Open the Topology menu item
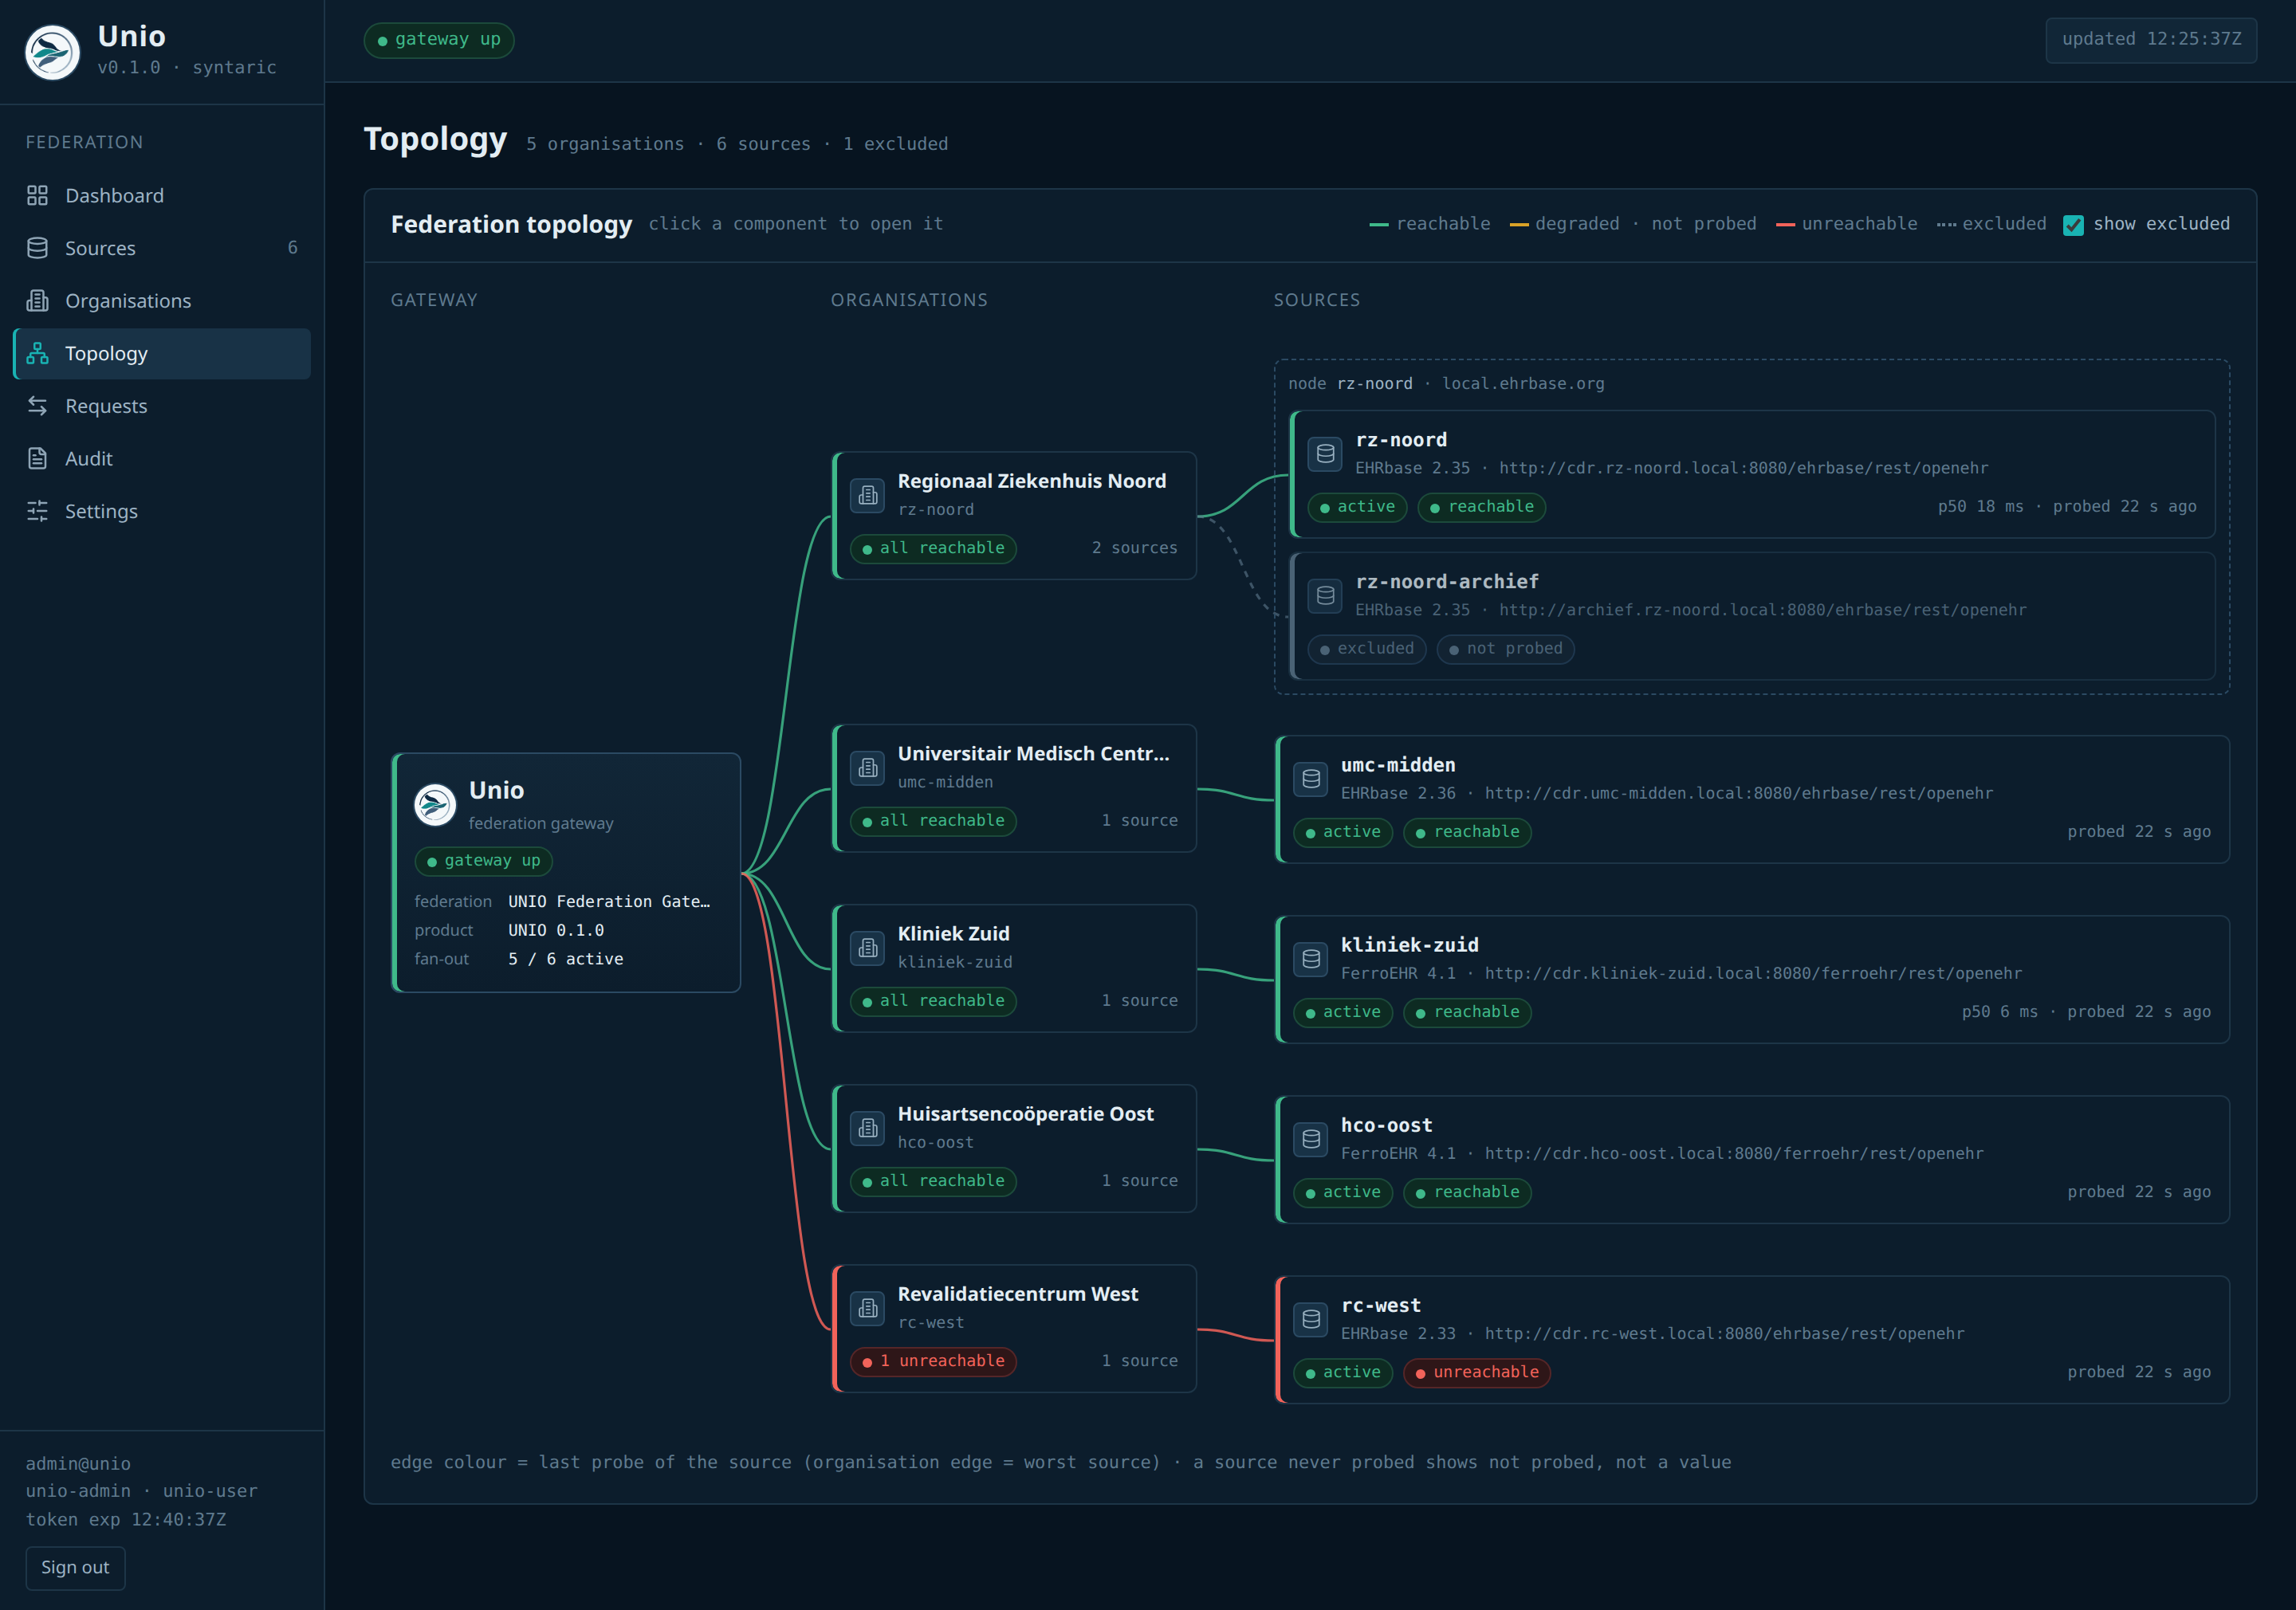The width and height of the screenshot is (2296, 1610). pyautogui.click(x=162, y=353)
